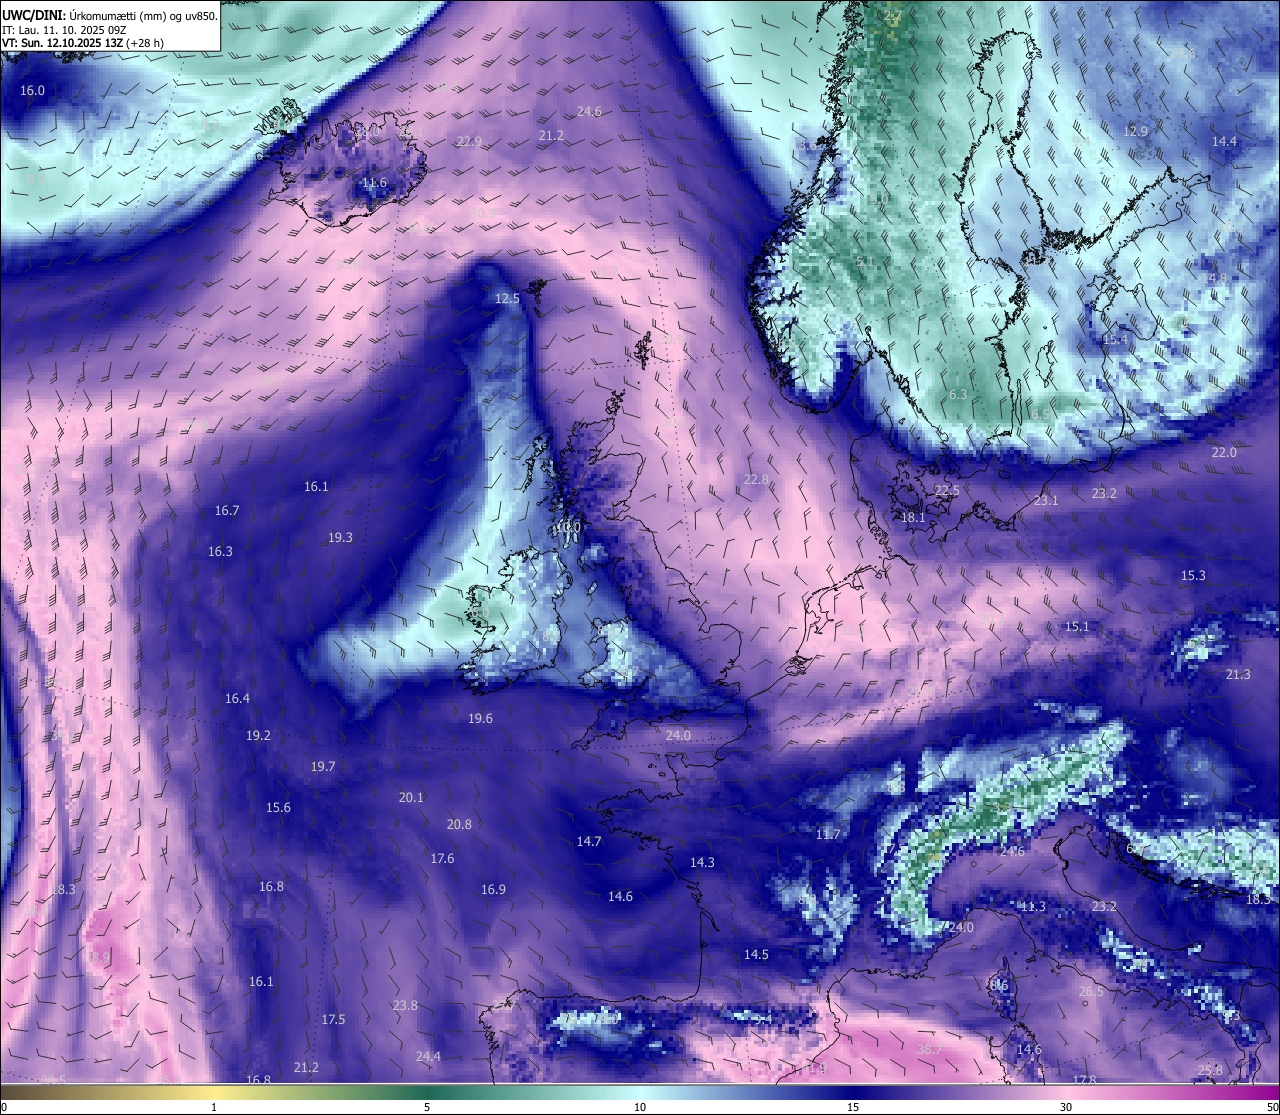Viewport: 1280px width, 1115px height.
Task: Click the 16.3 value in the Atlantic
Action: coord(220,552)
